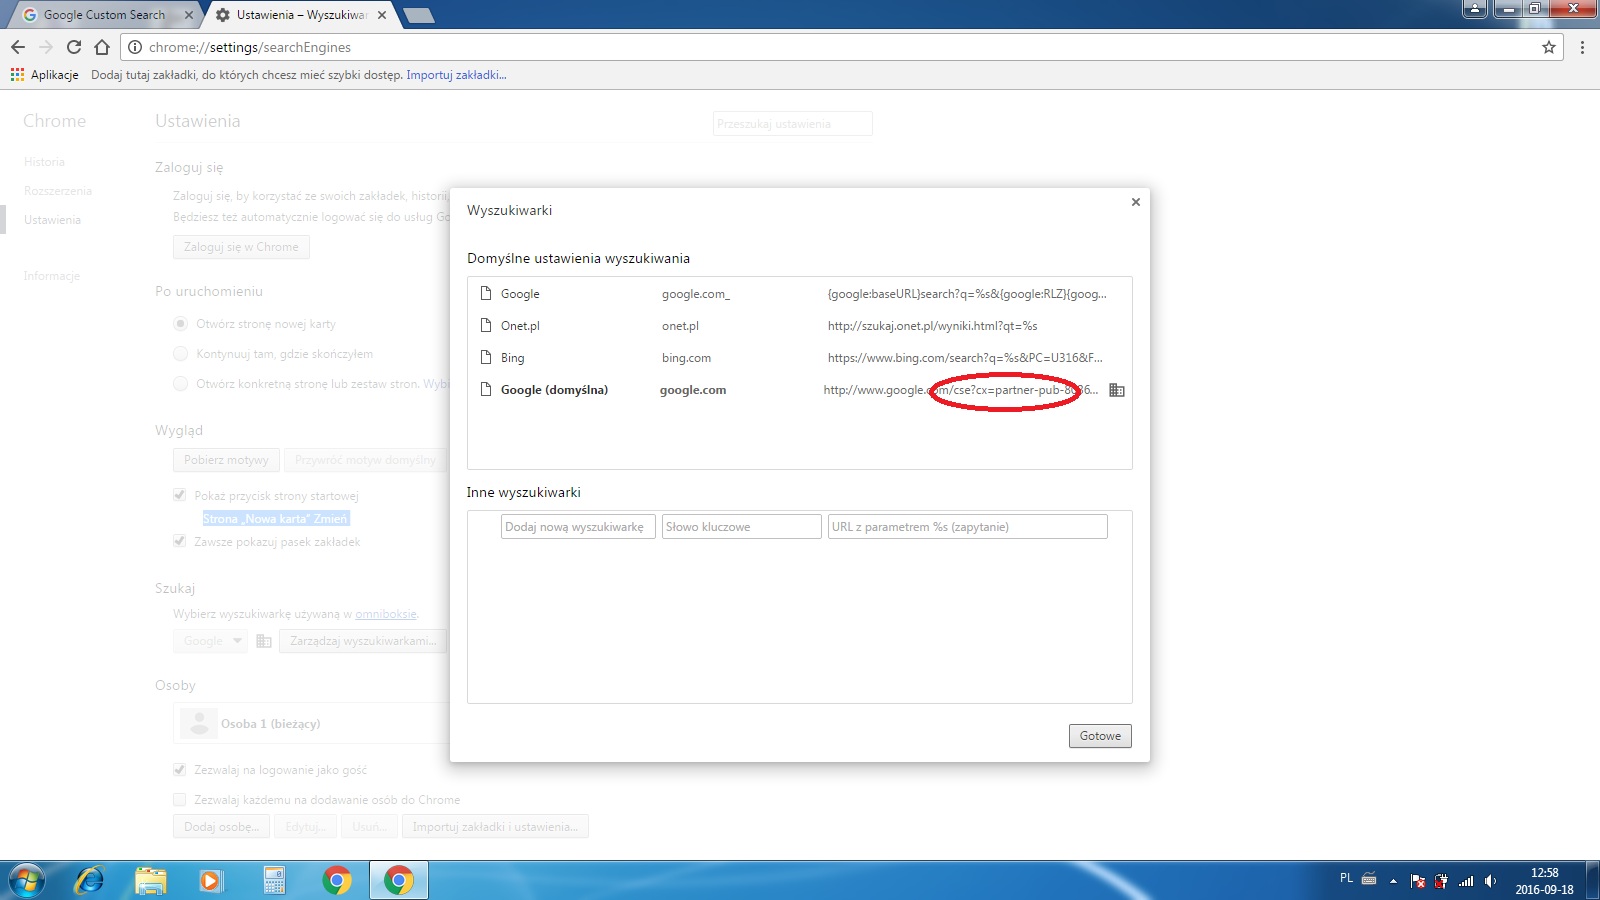Click the network signal tray icon
This screenshot has width=1600, height=900.
1466,881
